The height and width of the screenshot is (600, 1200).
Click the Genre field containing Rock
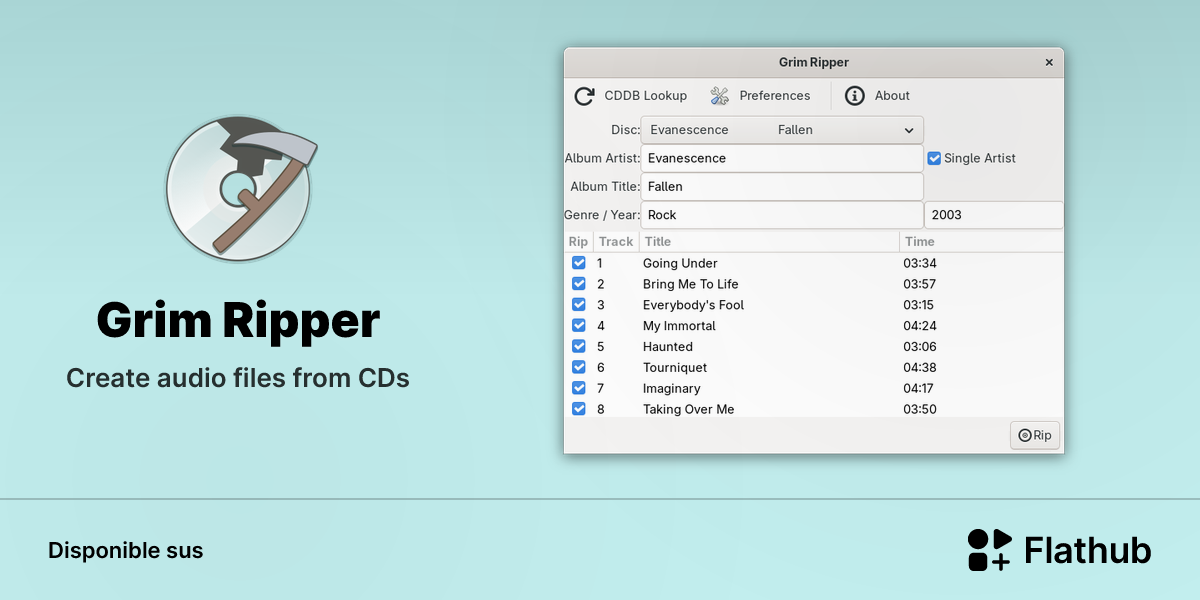tap(782, 215)
